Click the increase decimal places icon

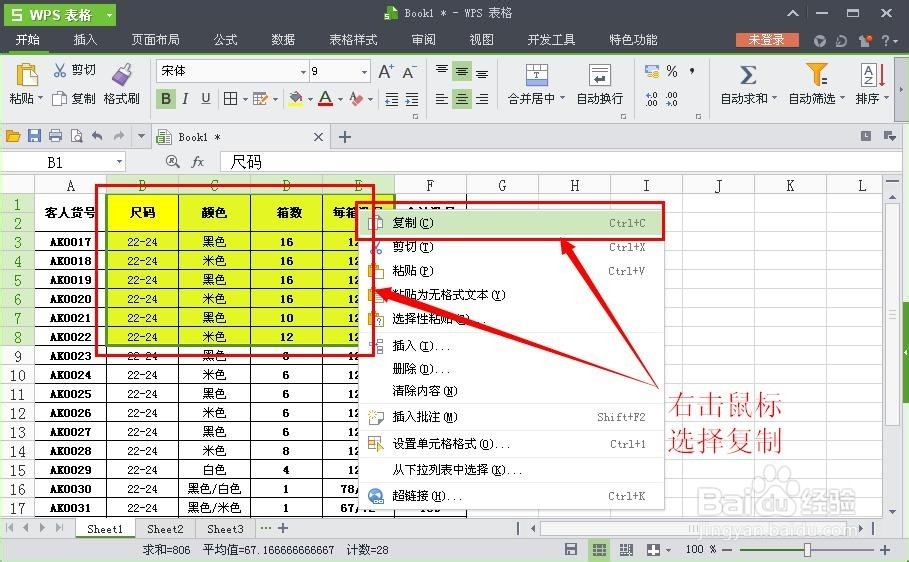point(652,99)
